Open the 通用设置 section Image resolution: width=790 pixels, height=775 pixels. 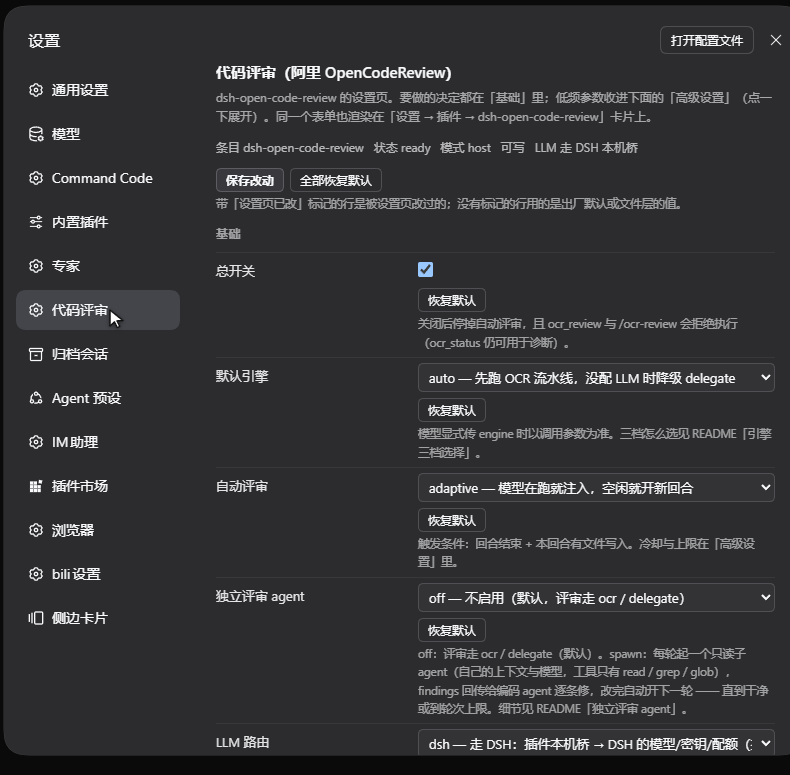tap(98, 90)
